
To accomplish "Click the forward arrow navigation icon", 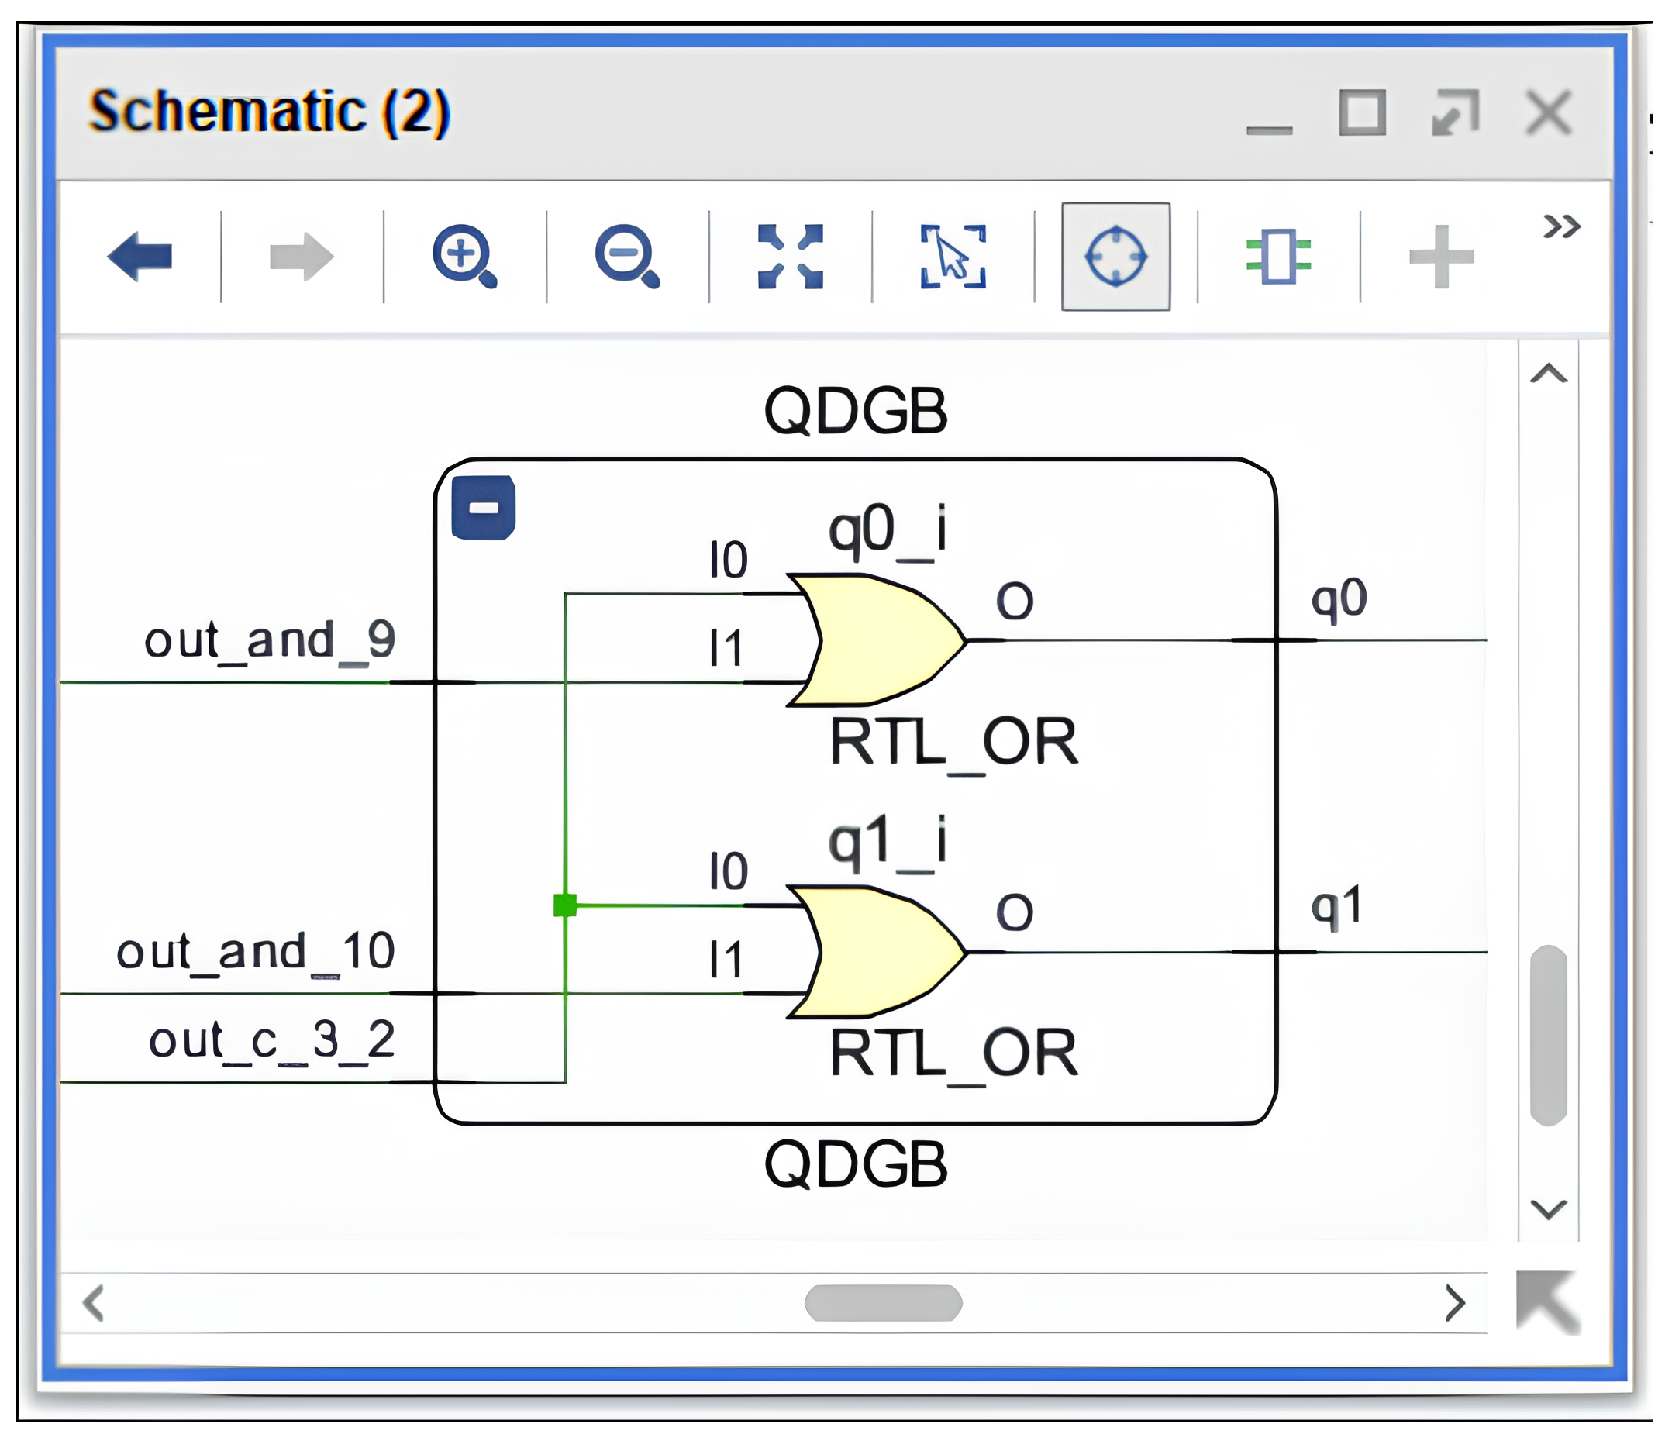I will [301, 257].
